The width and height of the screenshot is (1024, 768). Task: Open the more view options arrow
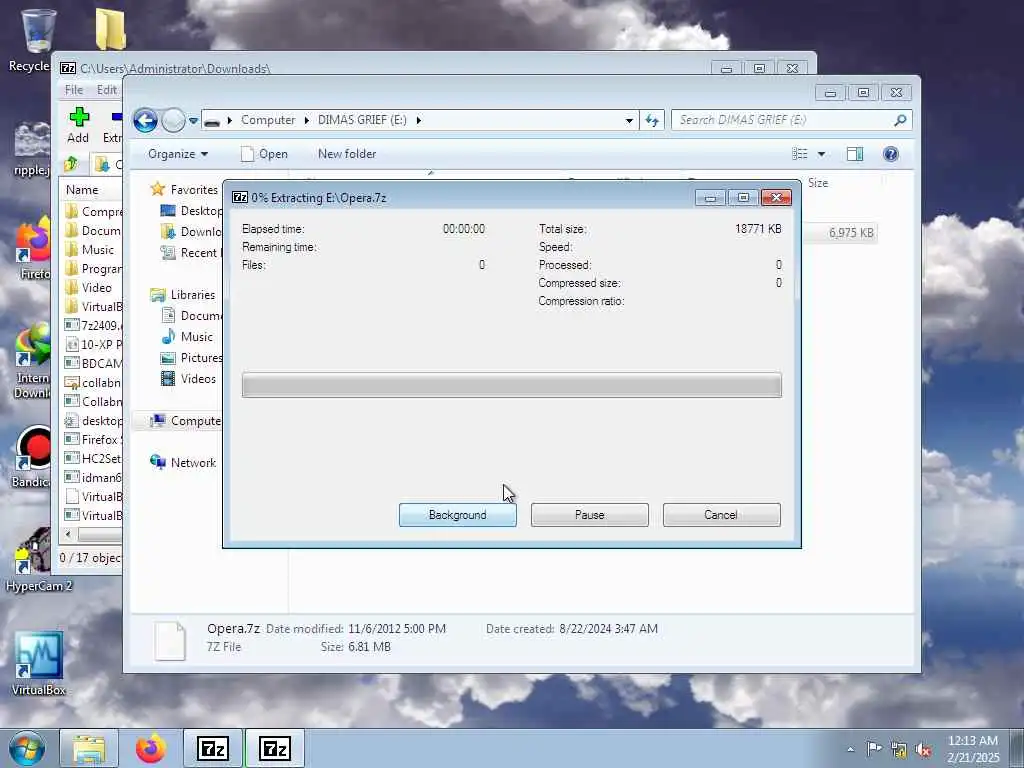822,154
